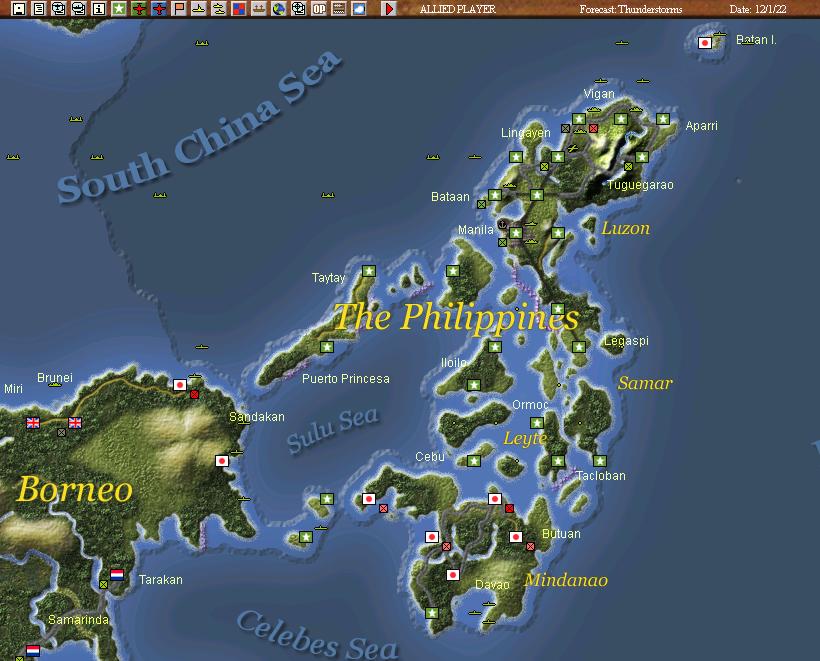
Task: Select red plane on green background icon
Action: point(139,8)
